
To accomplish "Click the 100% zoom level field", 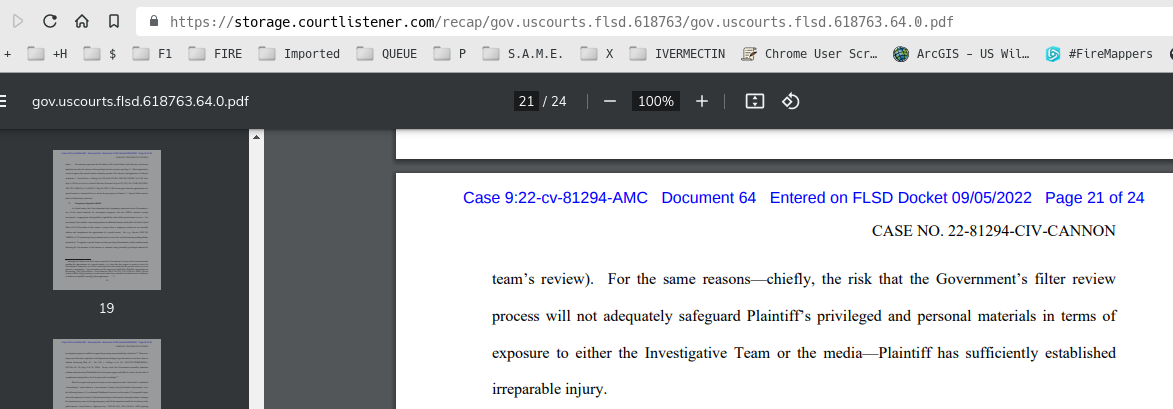I will 656,101.
